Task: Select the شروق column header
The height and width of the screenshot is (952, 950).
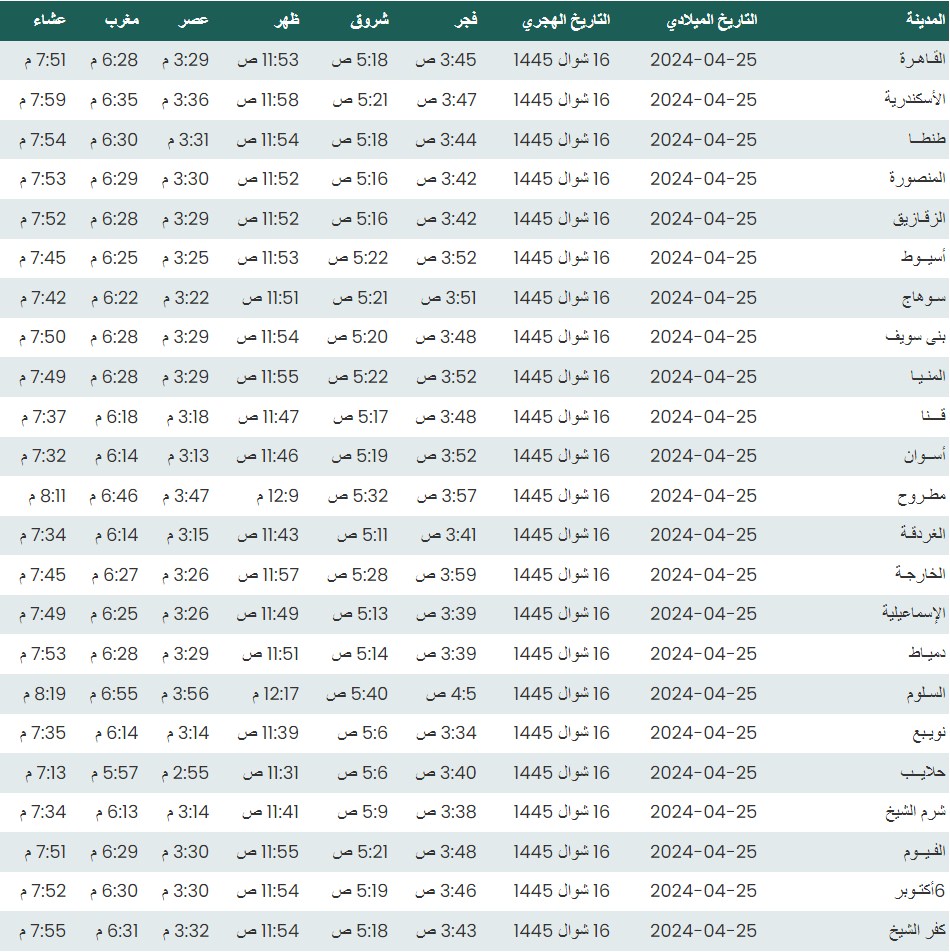Action: 370,21
